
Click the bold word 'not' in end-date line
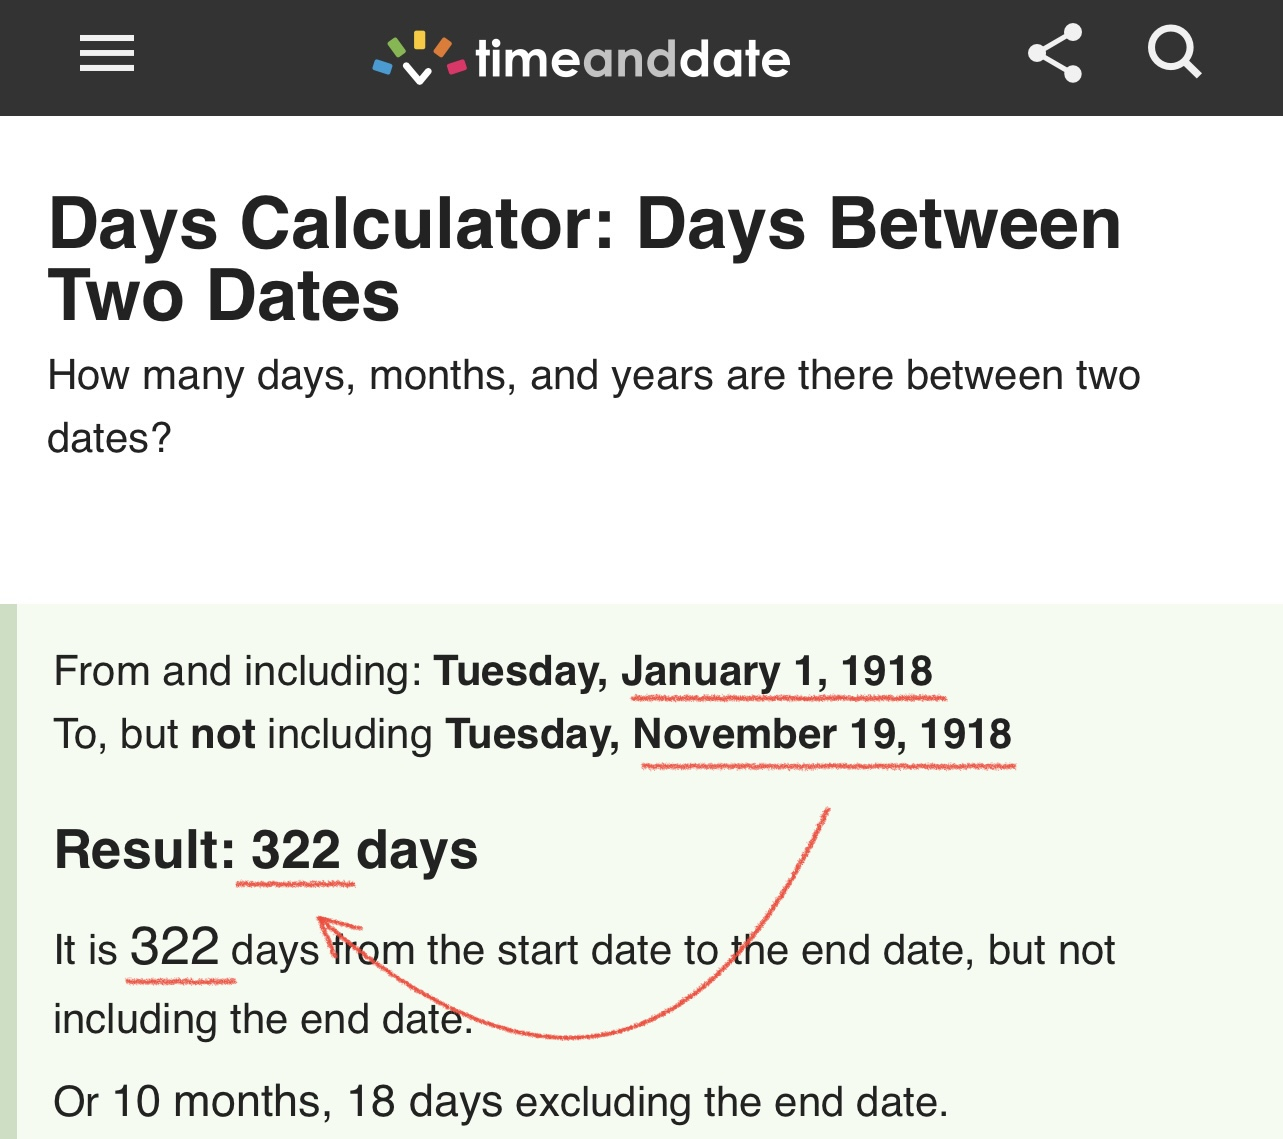tap(223, 734)
